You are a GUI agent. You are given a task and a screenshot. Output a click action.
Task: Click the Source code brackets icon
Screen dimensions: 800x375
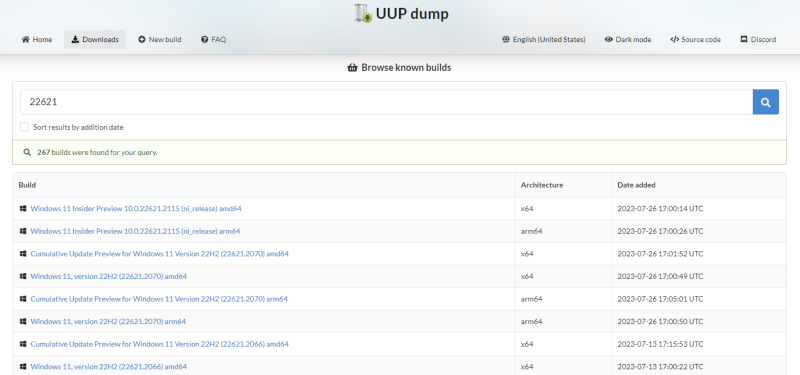click(674, 39)
